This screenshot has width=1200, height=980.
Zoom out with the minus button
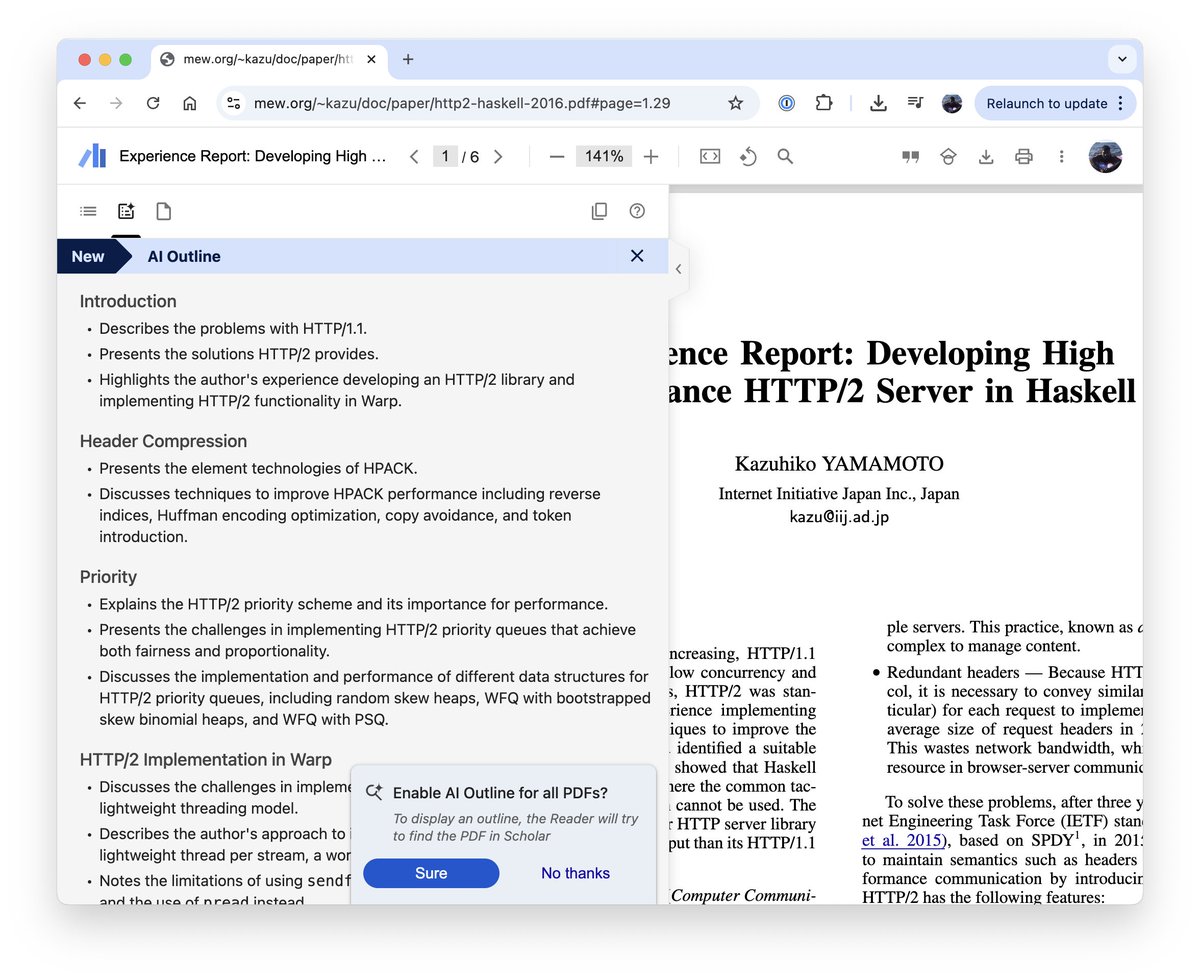[x=557, y=156]
